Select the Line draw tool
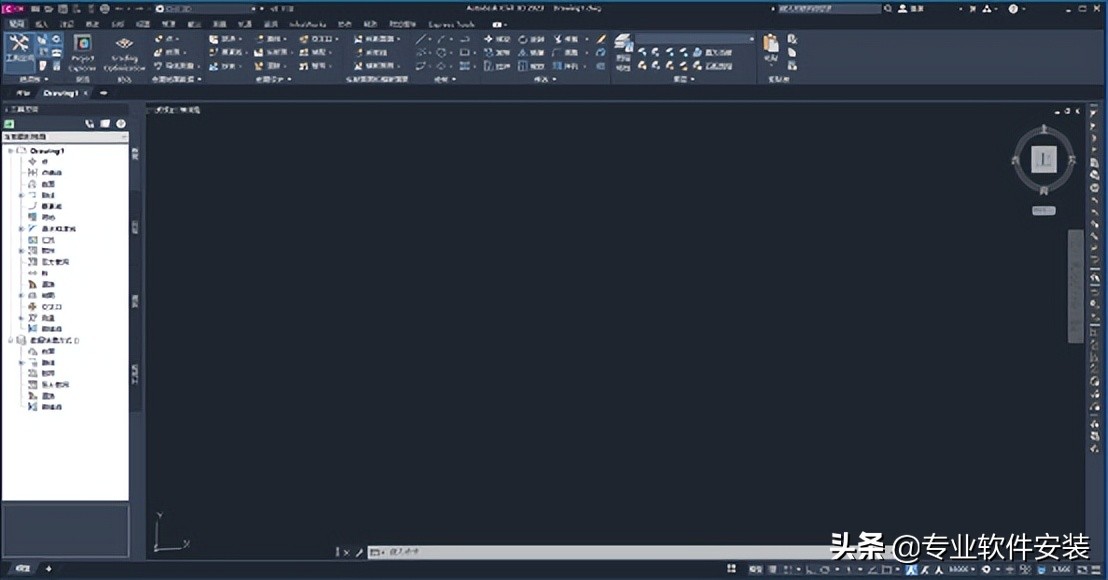This screenshot has height=580, width=1108. [x=420, y=40]
